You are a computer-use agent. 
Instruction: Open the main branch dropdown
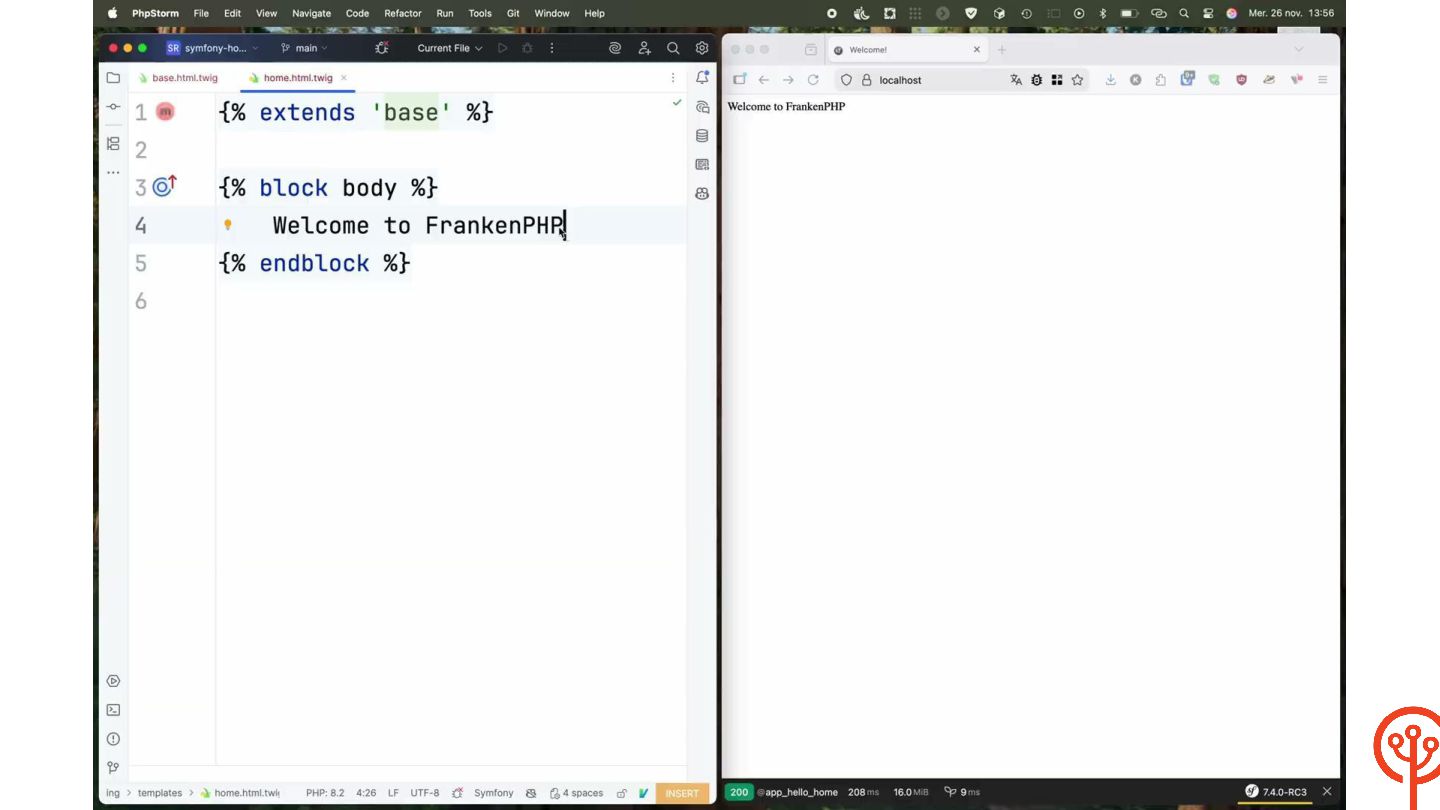(x=304, y=48)
